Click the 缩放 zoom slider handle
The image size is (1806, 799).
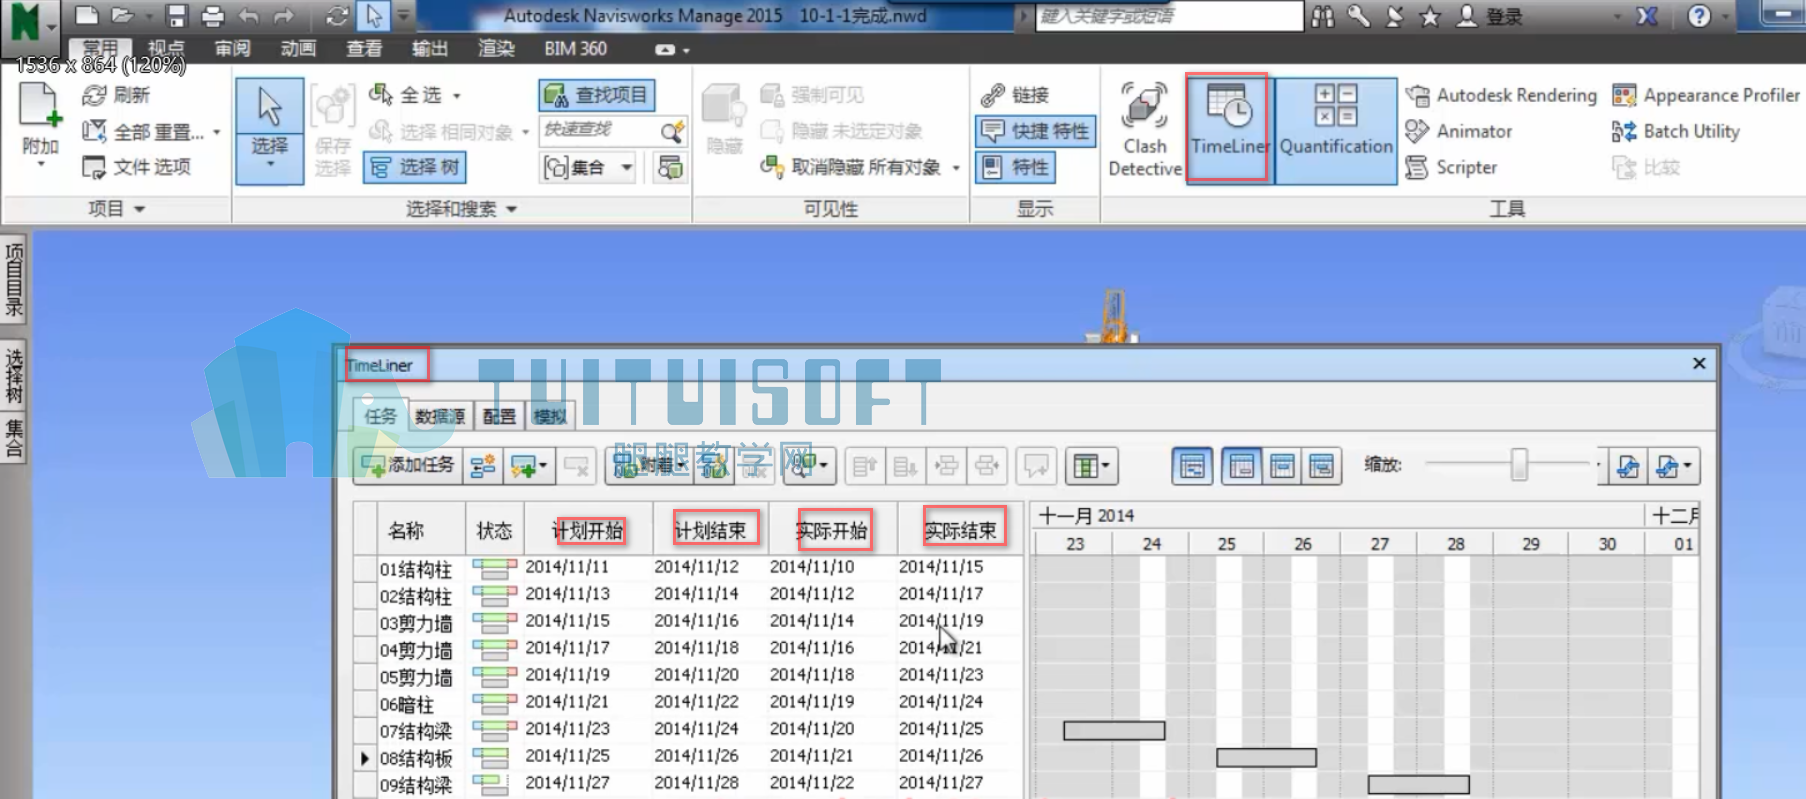1519,465
